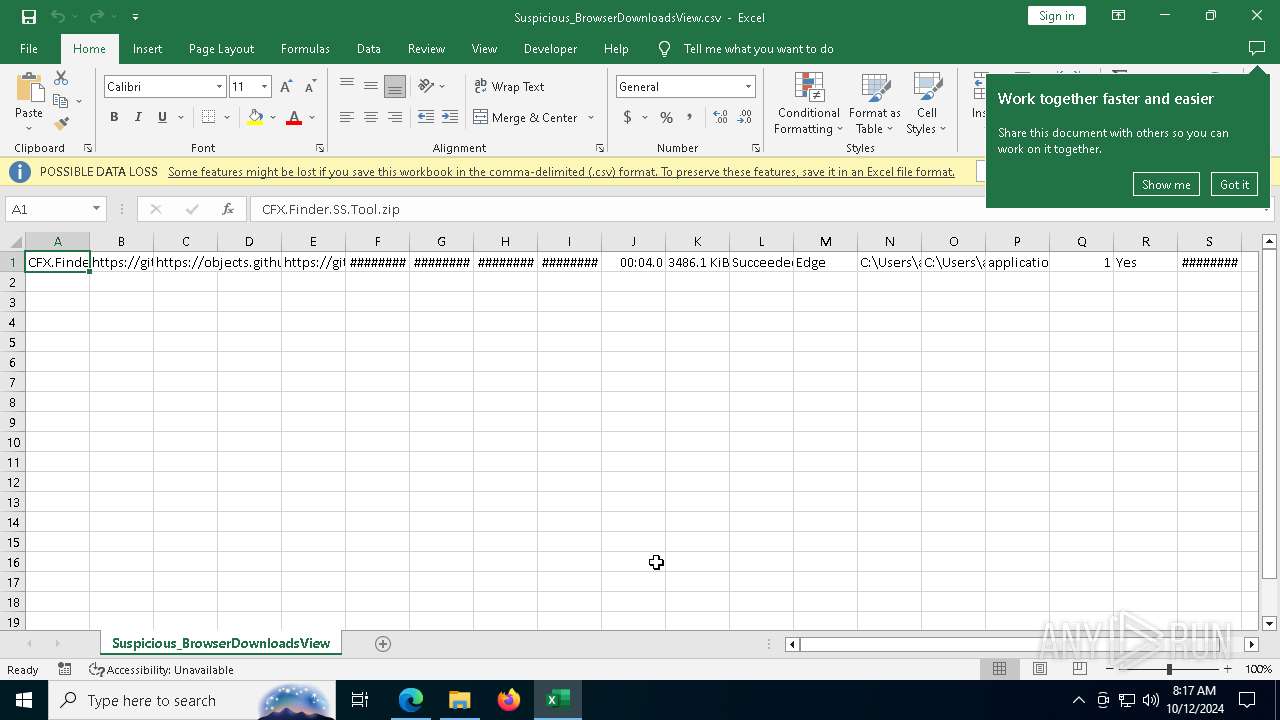This screenshot has width=1280, height=720.
Task: Align cell text to the right
Action: 395,117
